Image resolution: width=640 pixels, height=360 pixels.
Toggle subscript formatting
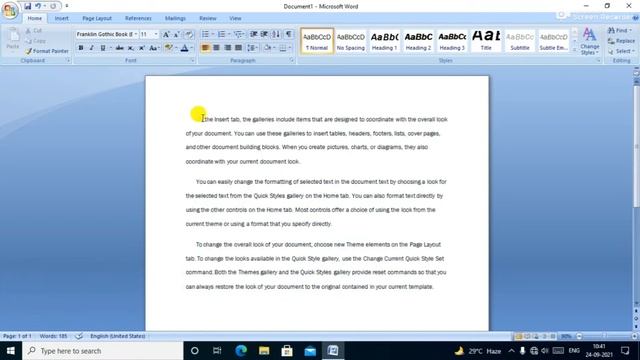(x=131, y=48)
